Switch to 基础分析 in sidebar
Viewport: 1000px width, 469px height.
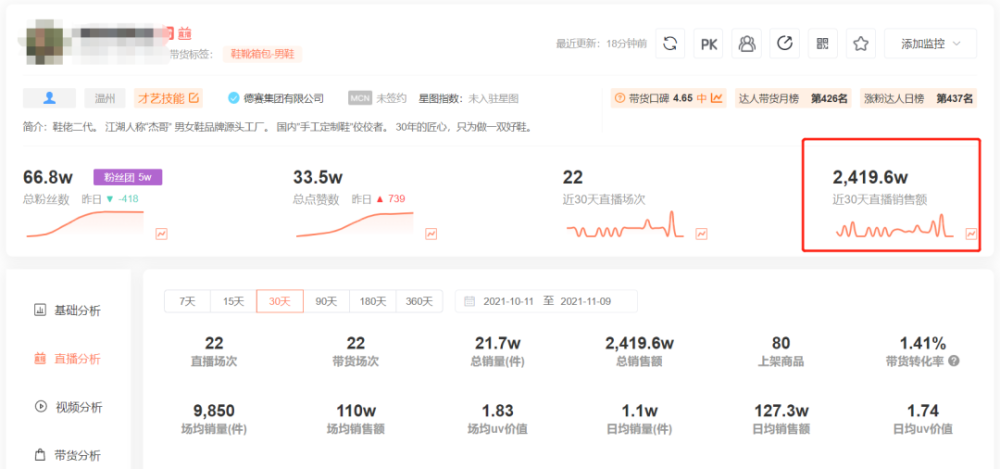click(x=67, y=311)
